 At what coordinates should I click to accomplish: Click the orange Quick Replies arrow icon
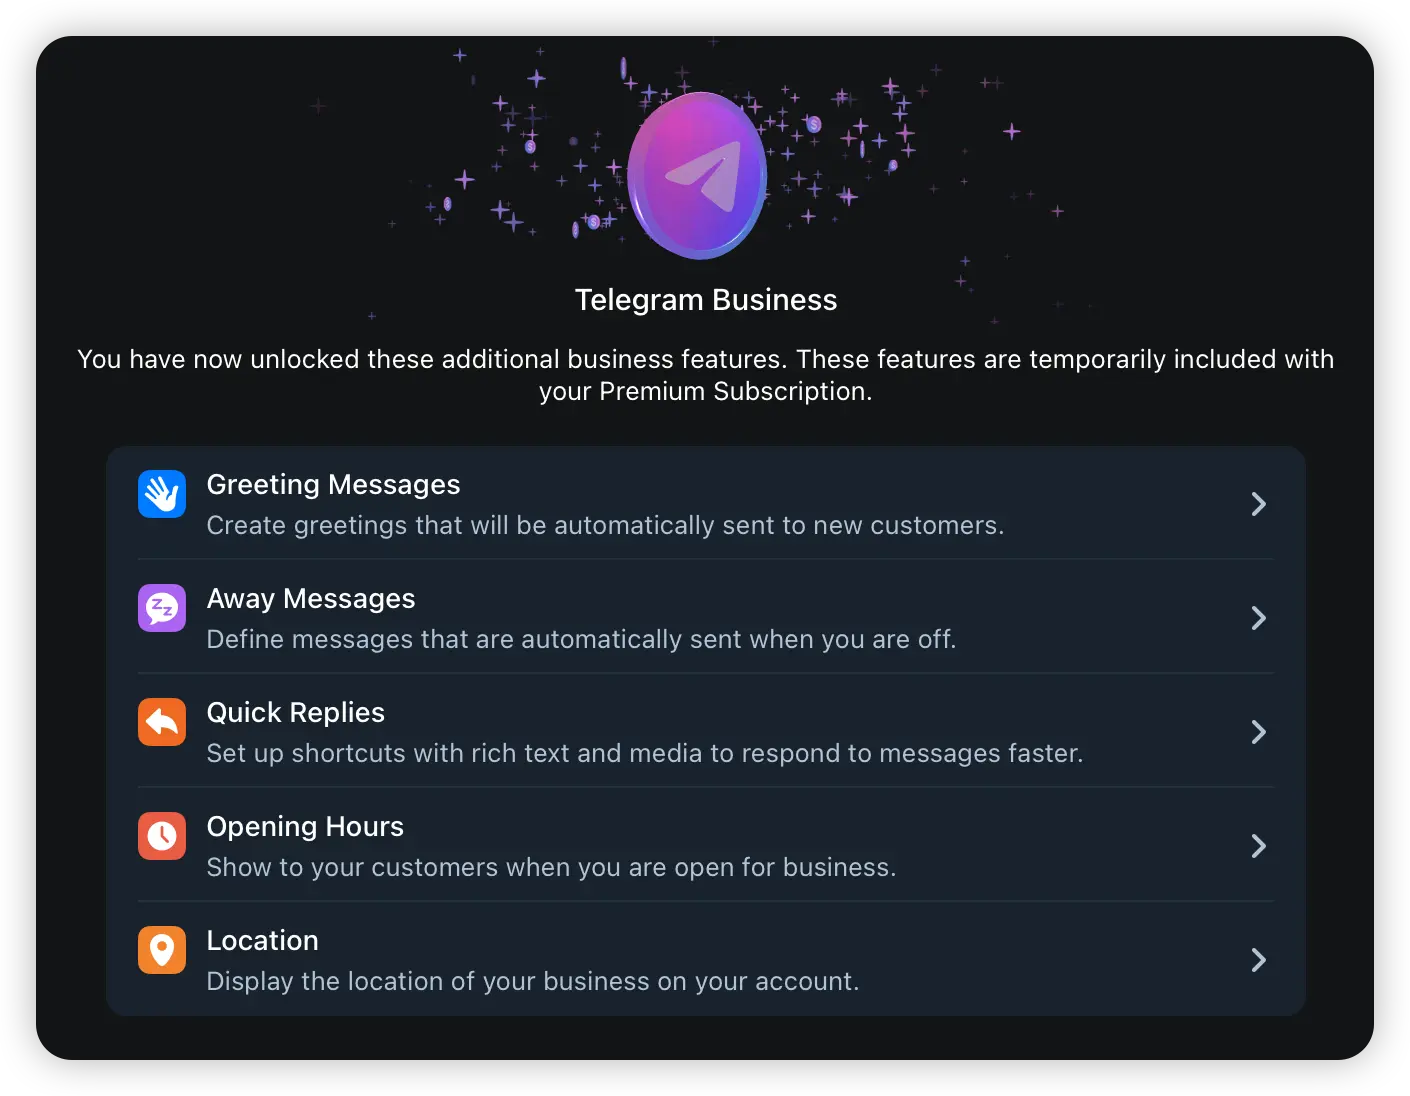click(x=162, y=722)
